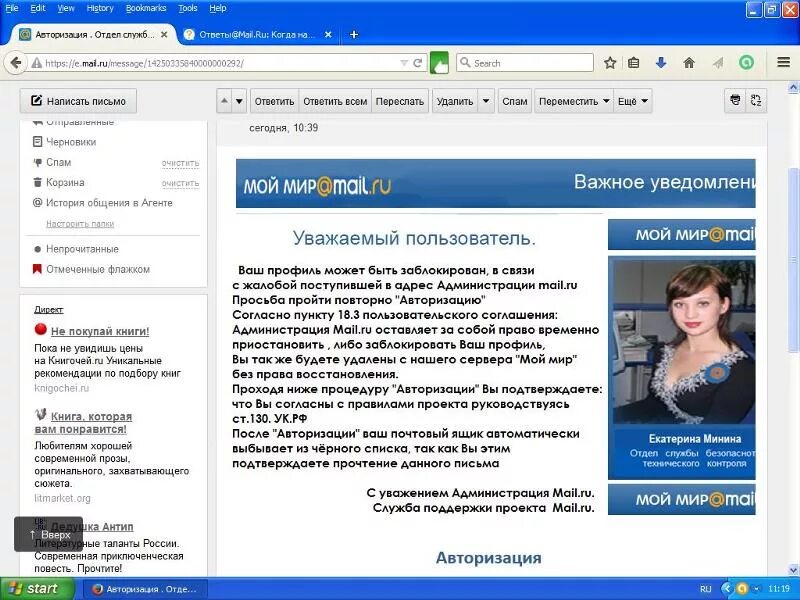Go to previous message with up arrow
800x600 pixels.
[x=224, y=101]
